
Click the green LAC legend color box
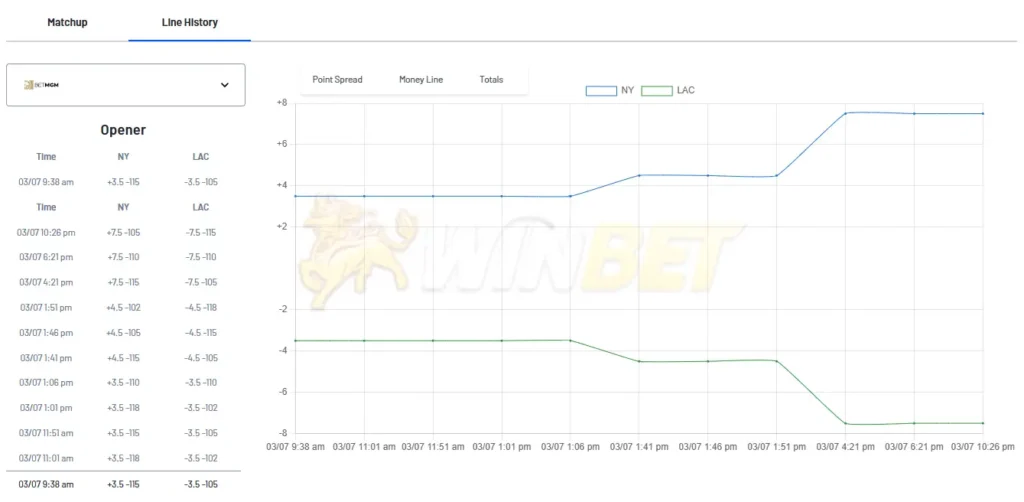[x=656, y=90]
